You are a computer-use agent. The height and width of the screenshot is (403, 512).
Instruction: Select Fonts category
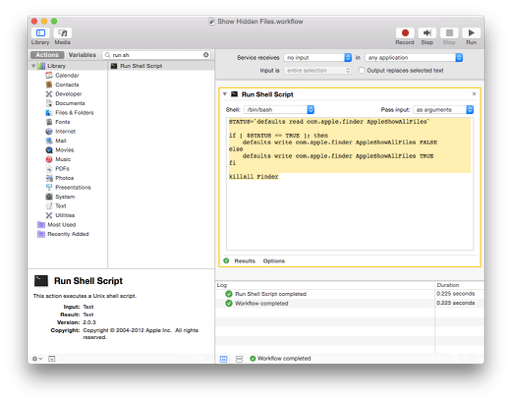[63, 122]
